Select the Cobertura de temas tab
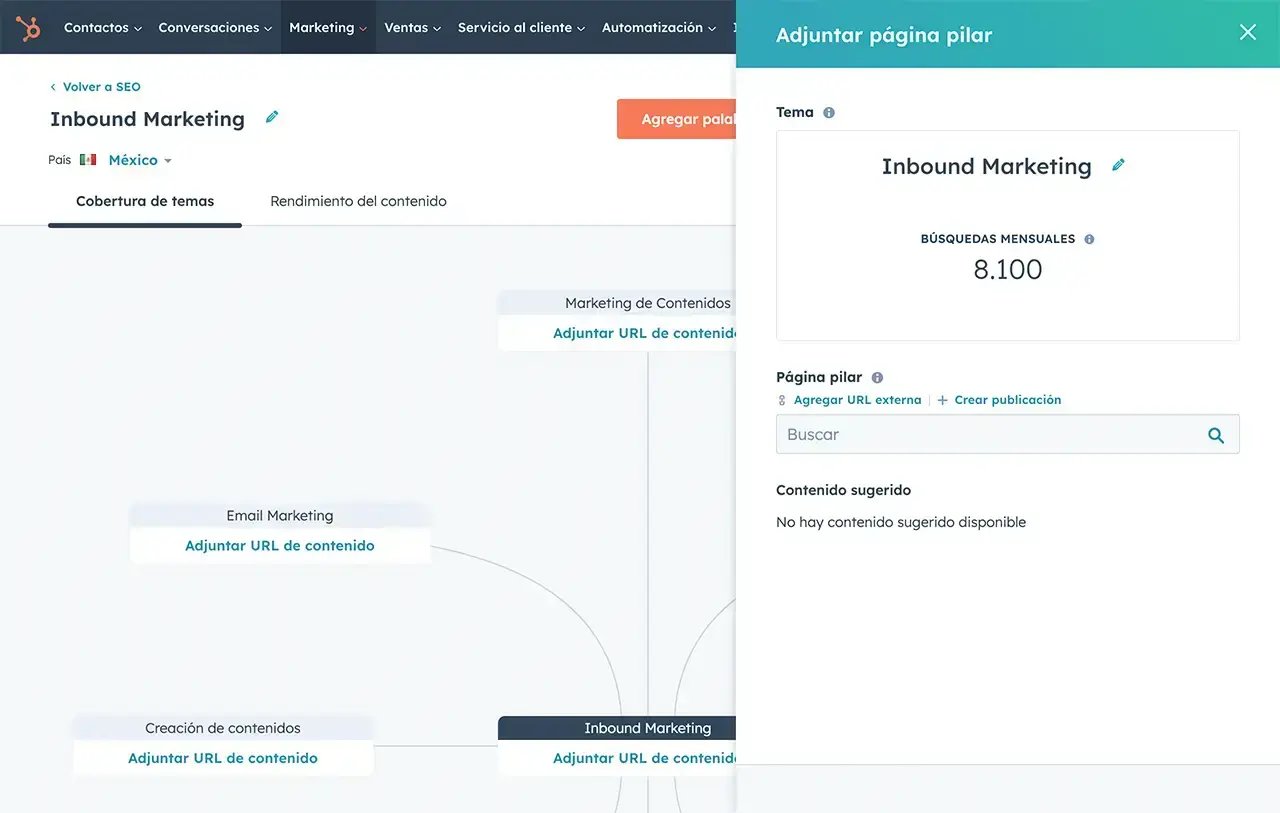 pos(145,201)
